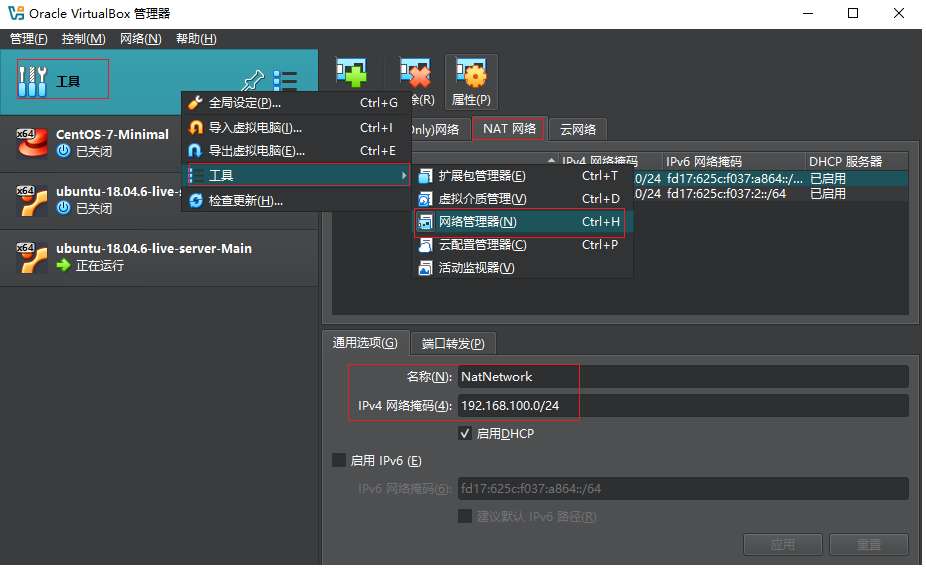Click the Activity Monitor icon

click(425, 268)
